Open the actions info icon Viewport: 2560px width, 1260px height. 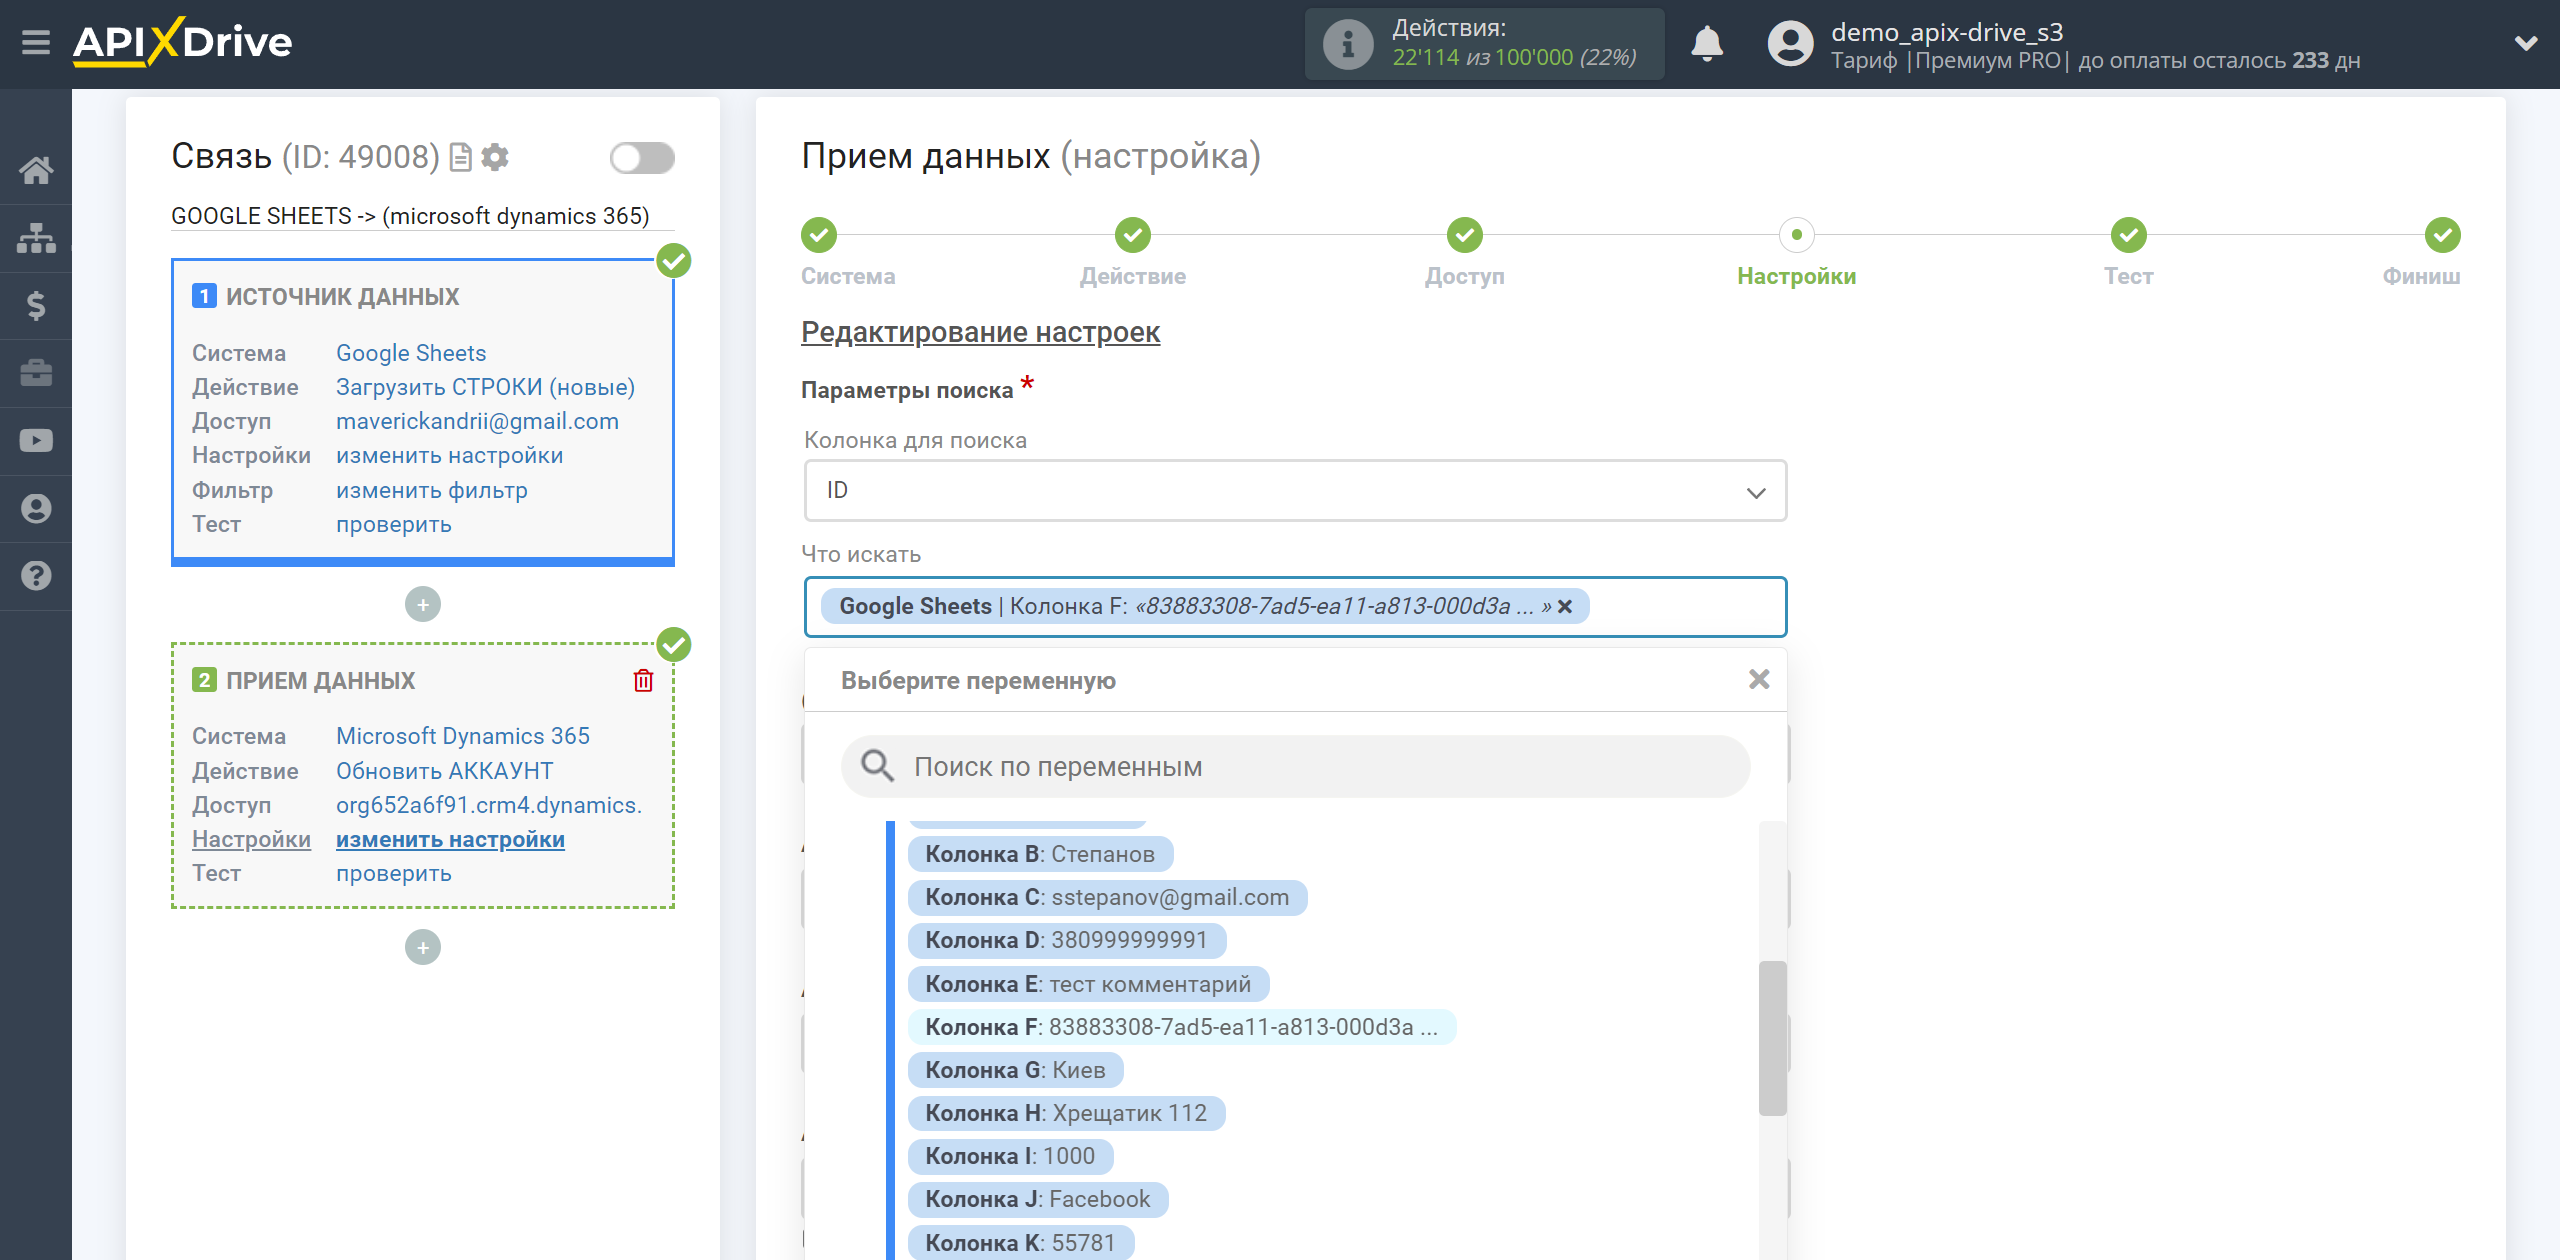coord(1347,44)
